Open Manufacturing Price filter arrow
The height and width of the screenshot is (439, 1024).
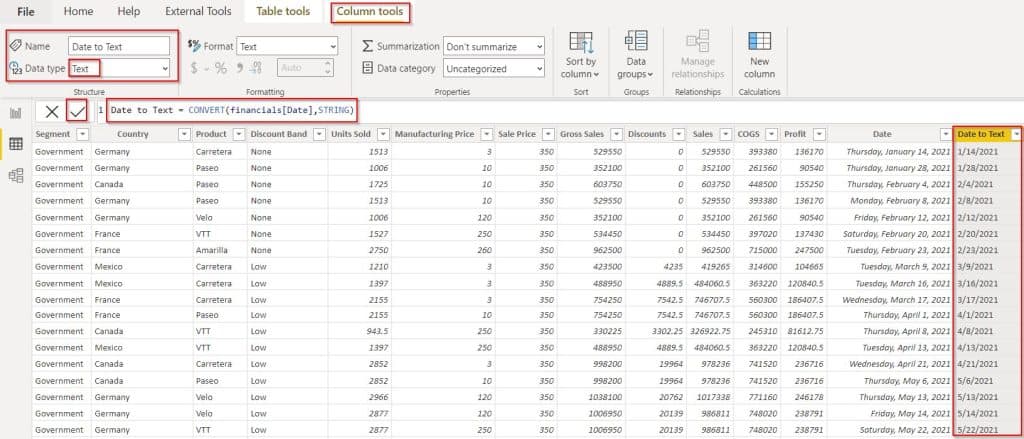pos(487,134)
